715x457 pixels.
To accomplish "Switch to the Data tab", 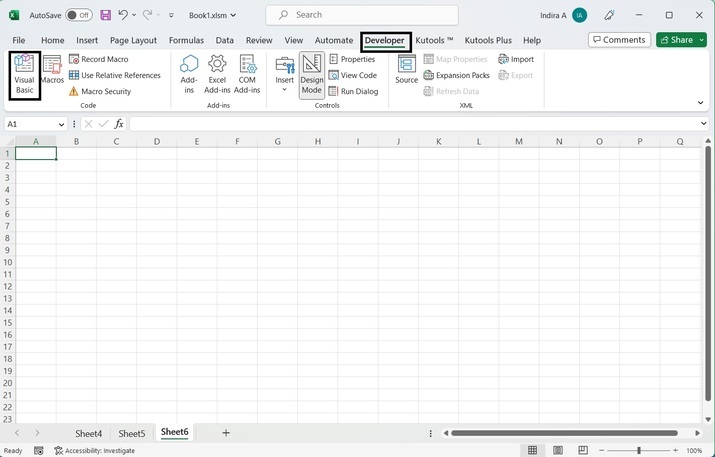I will [x=224, y=40].
